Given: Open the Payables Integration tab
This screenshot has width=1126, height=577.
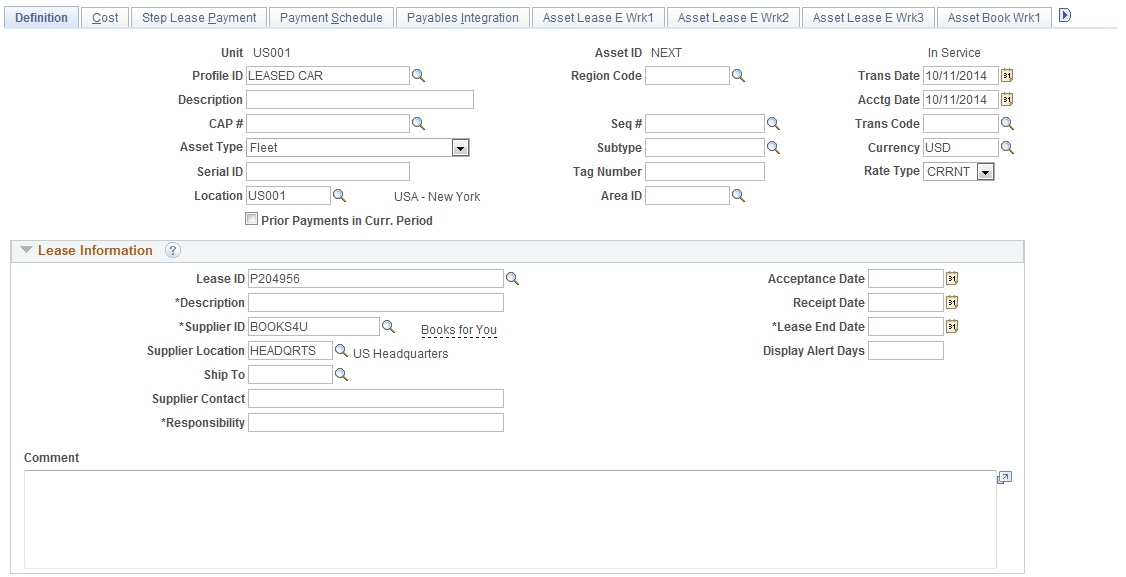Looking at the screenshot, I should click(462, 17).
